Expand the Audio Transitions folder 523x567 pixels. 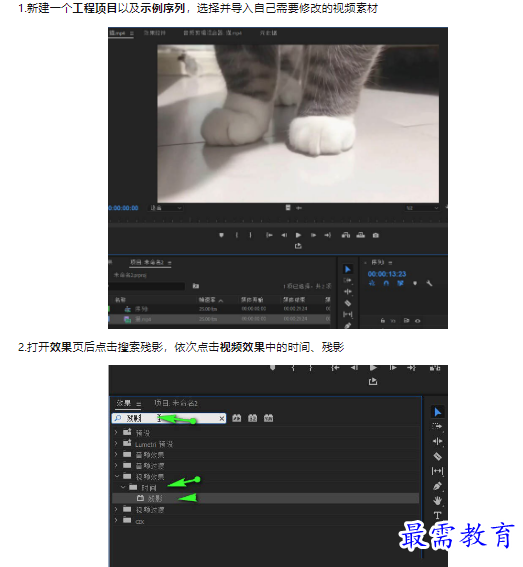click(x=116, y=465)
